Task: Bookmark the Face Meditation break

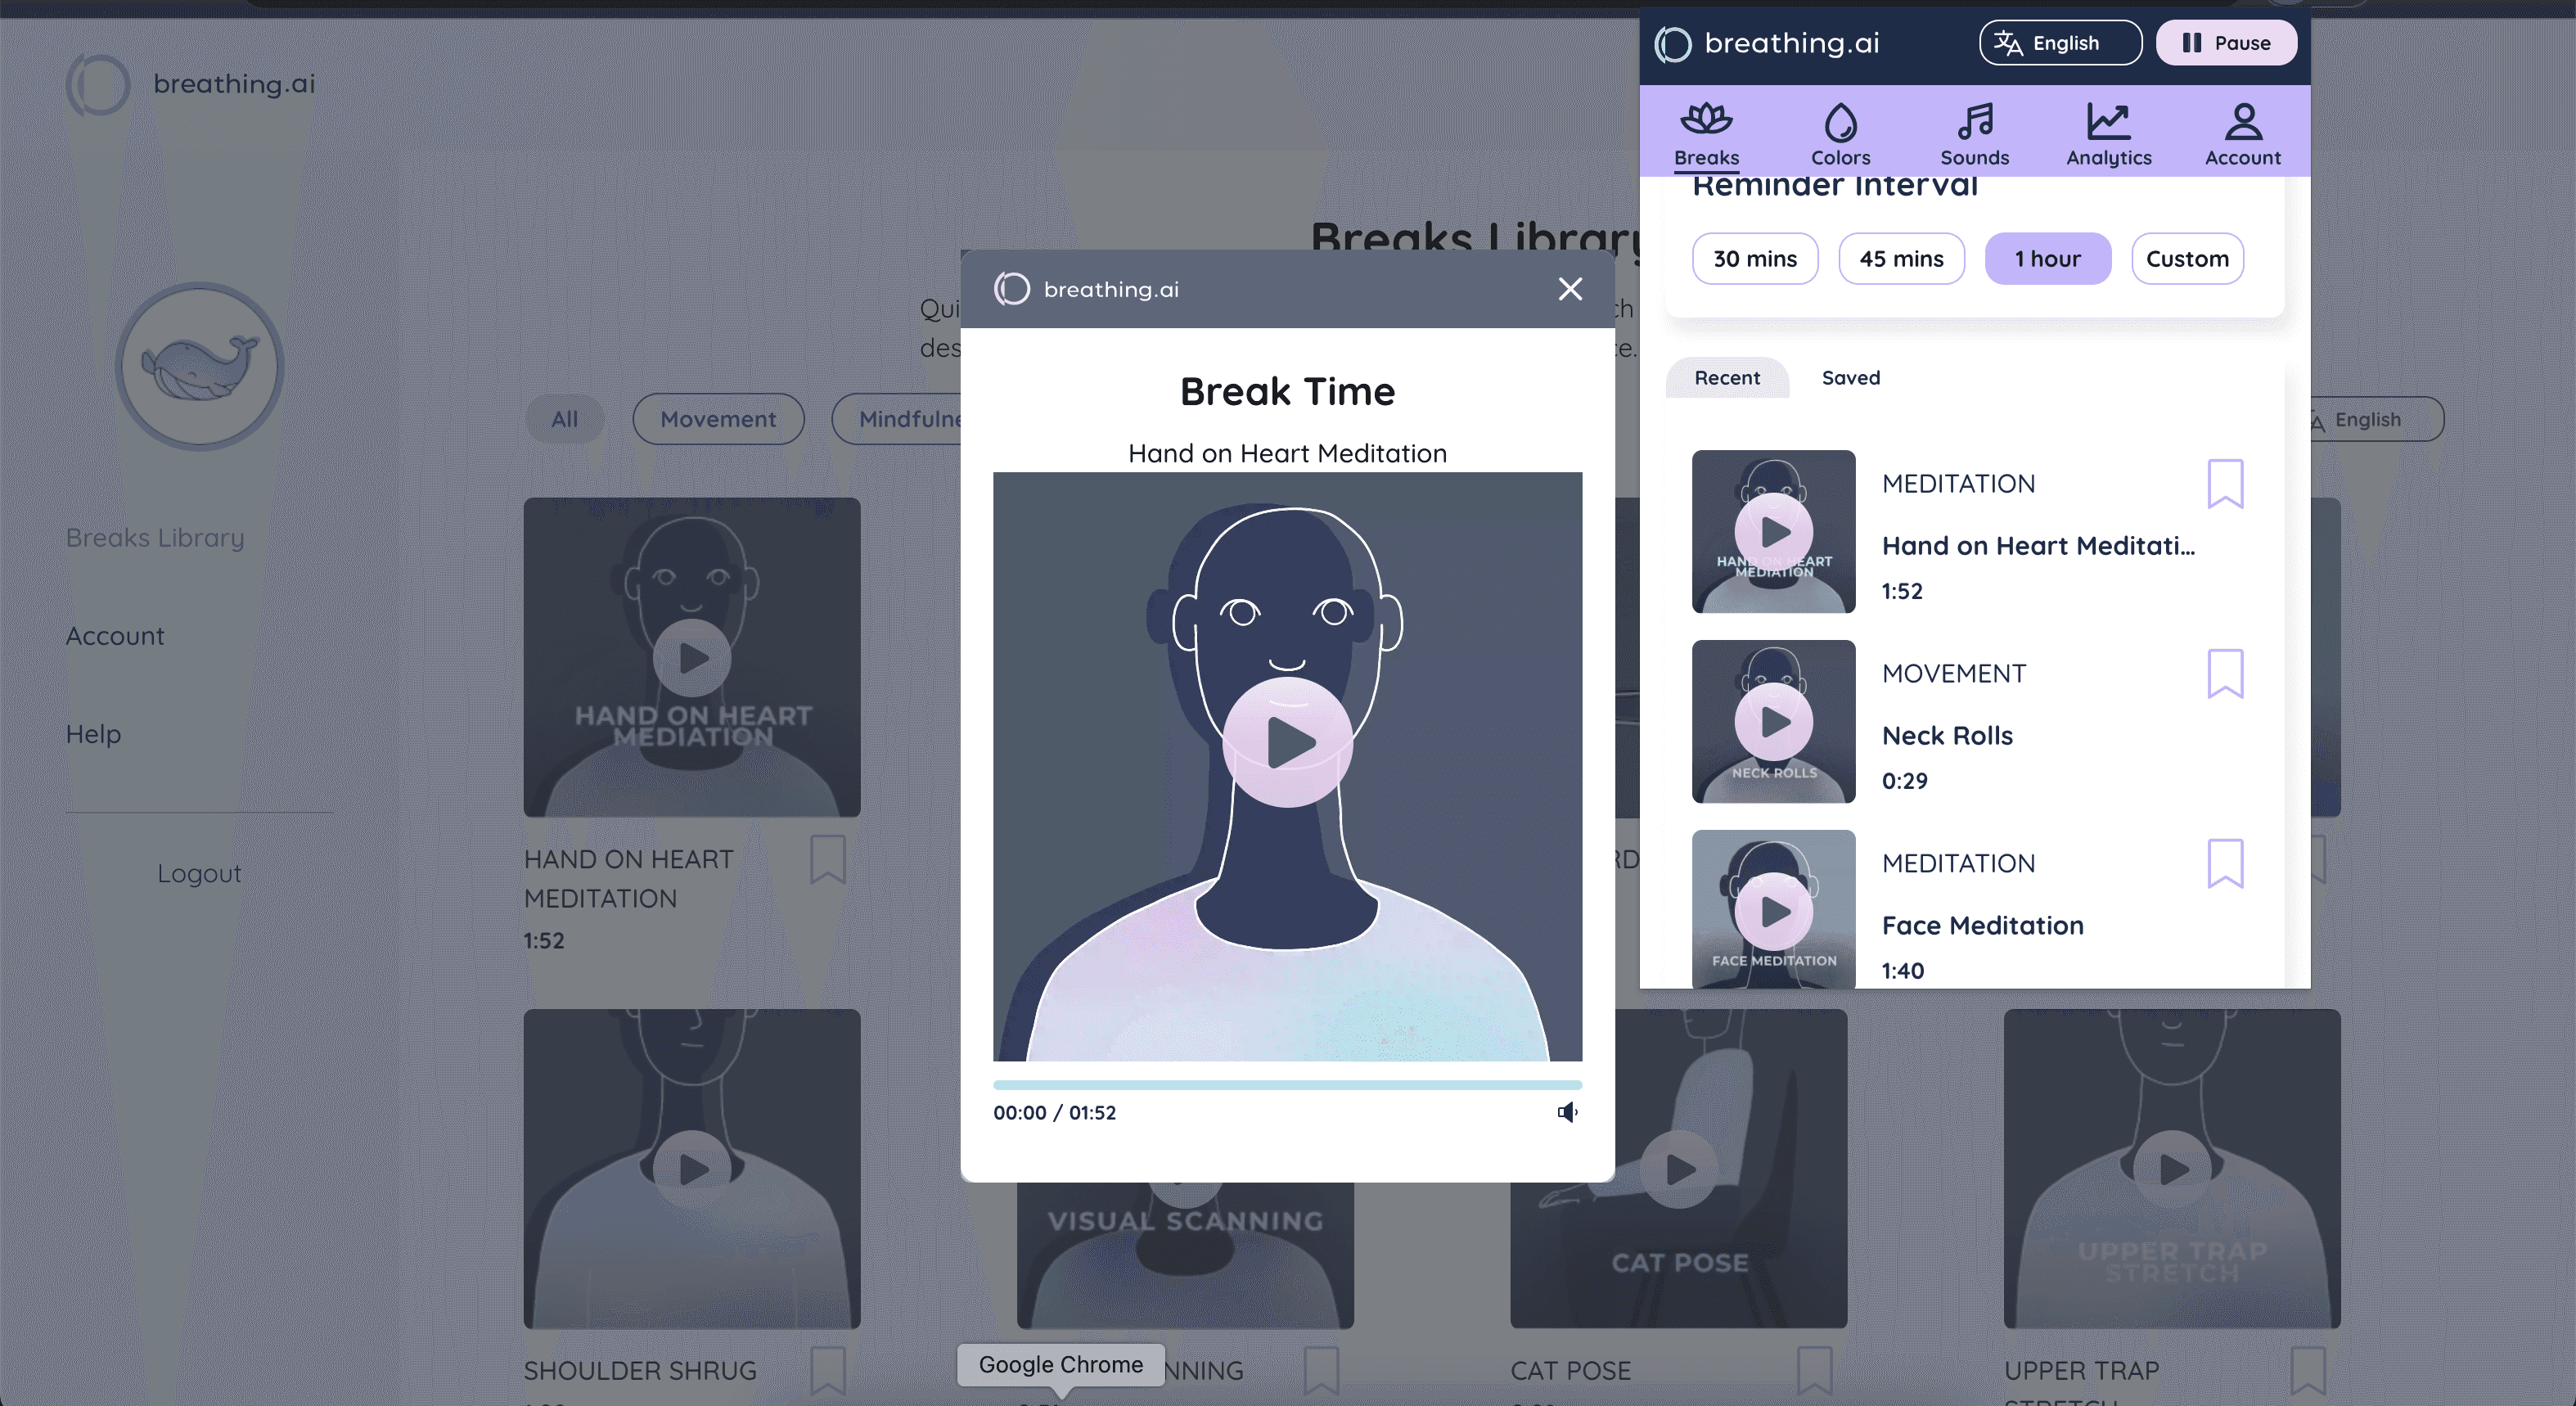Action: (2225, 863)
